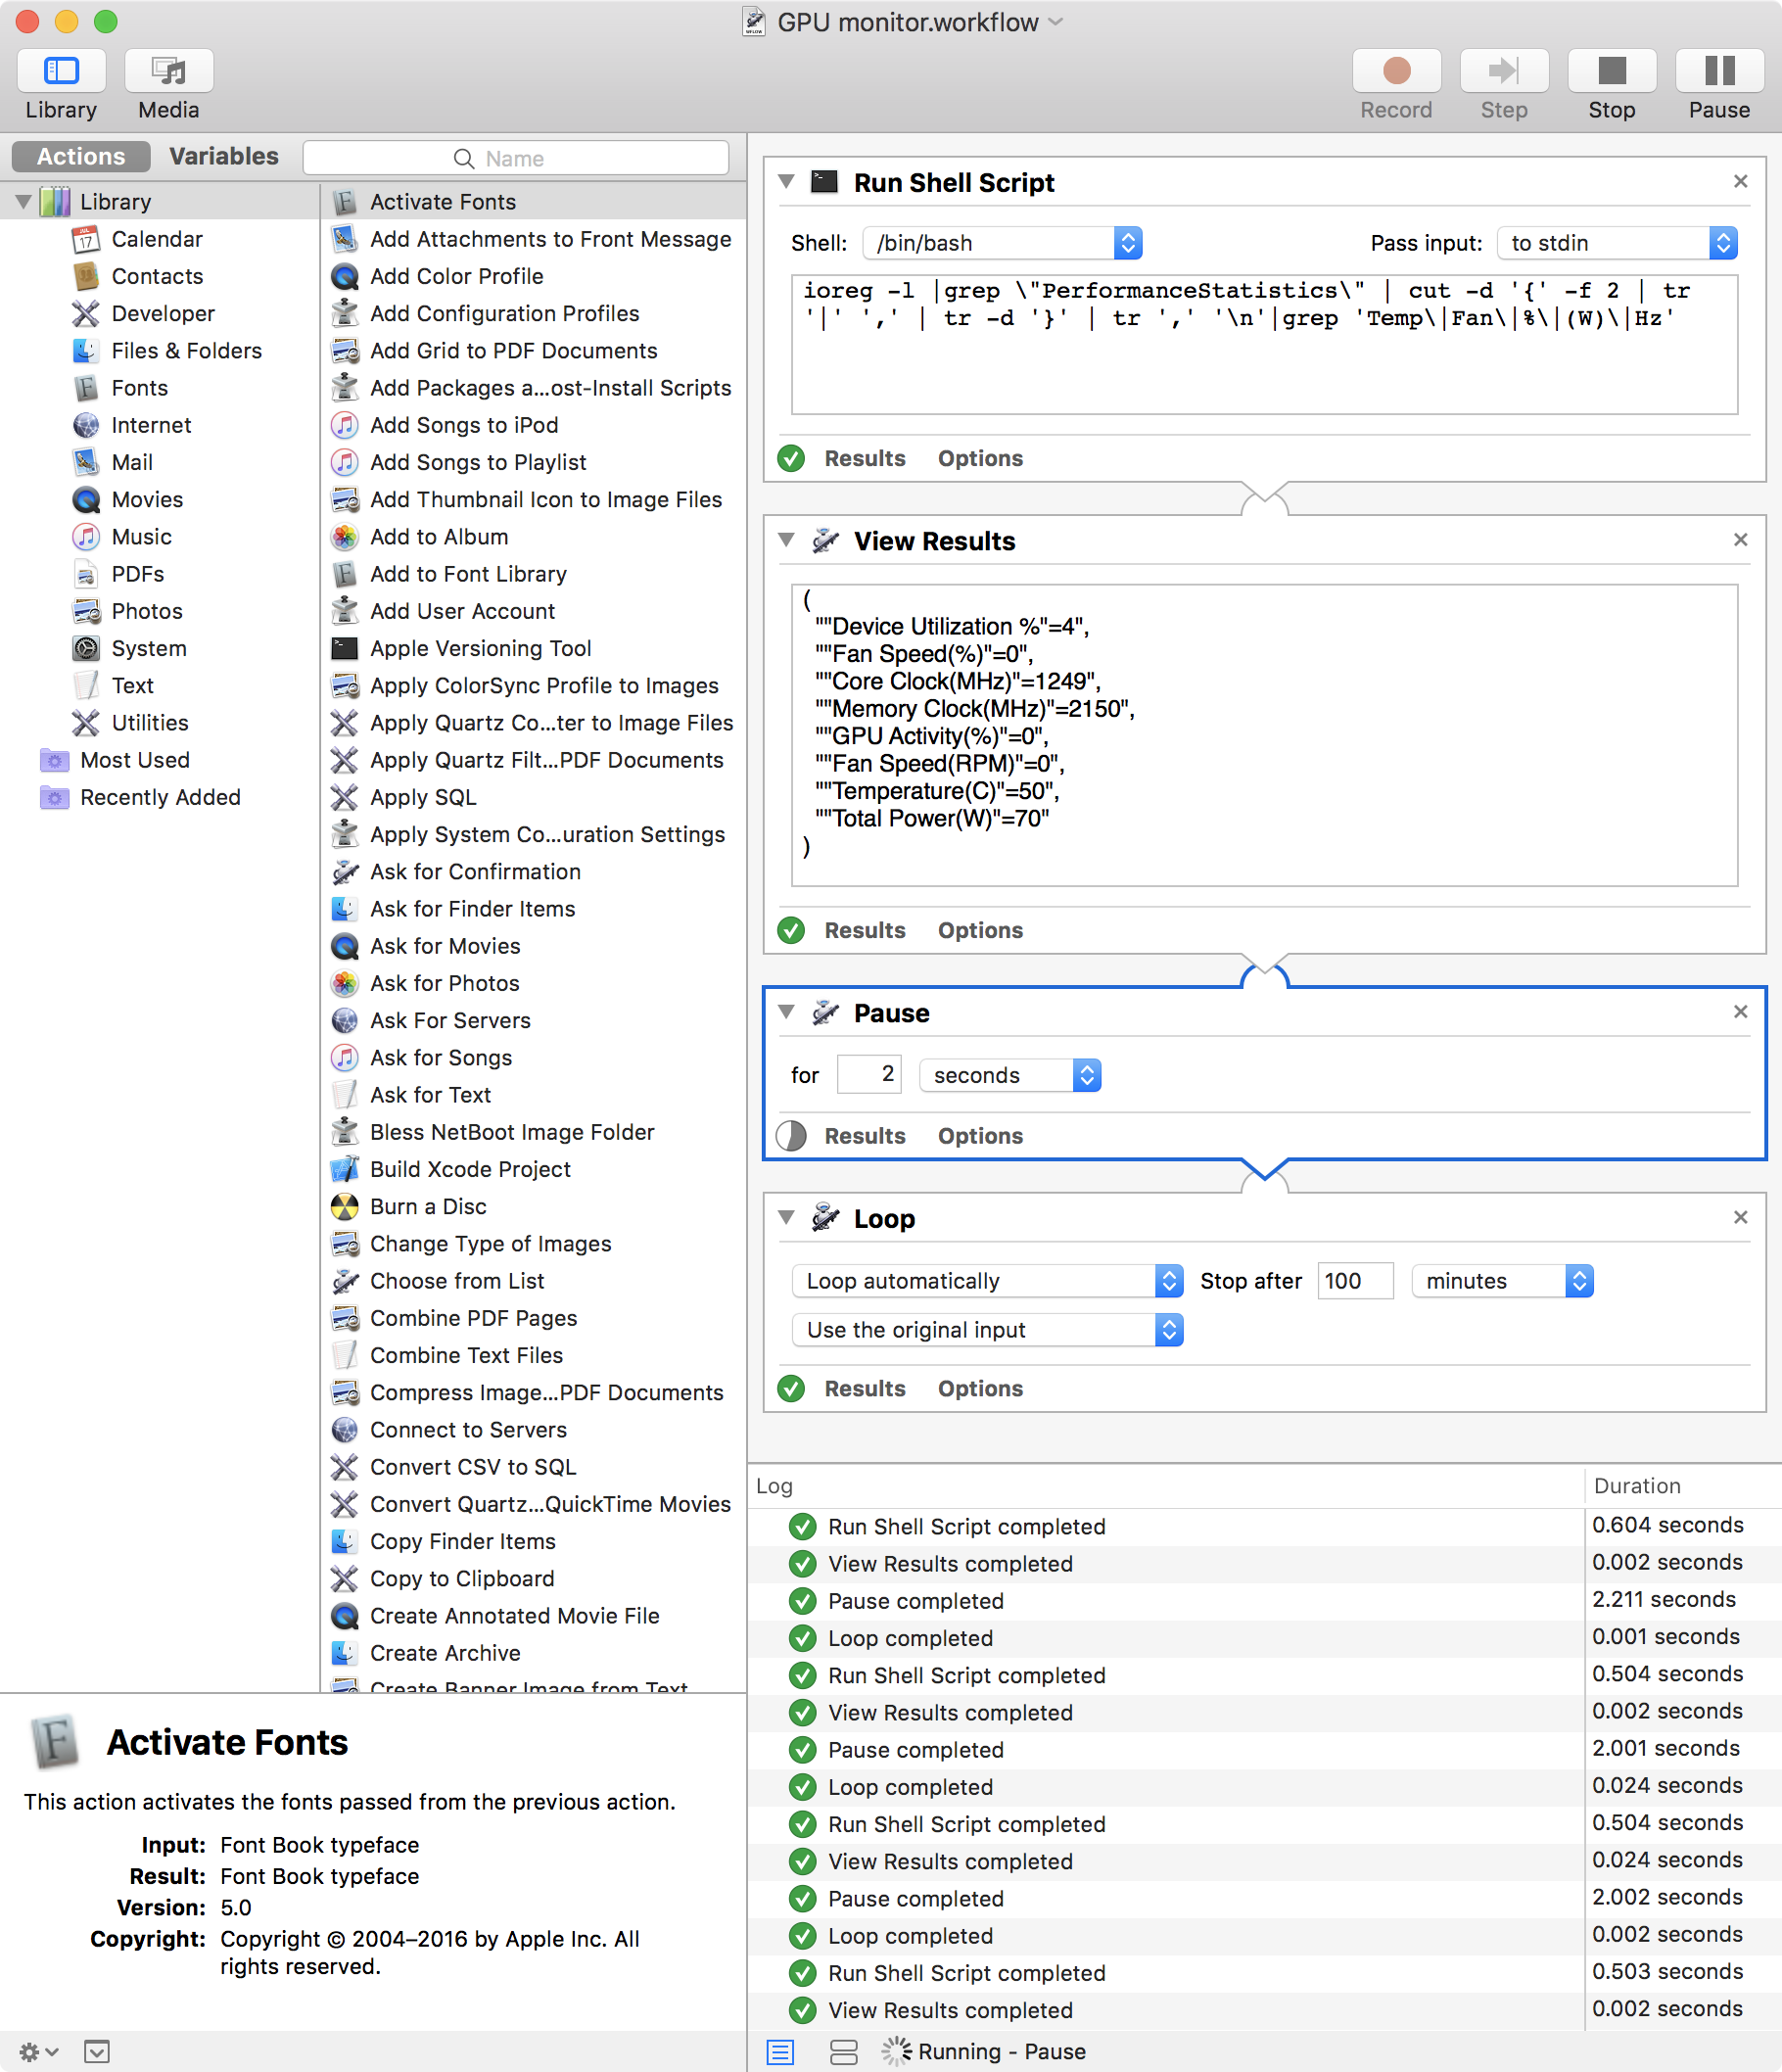1782x2072 pixels.
Task: Select Combine Text Files action
Action: click(534, 1355)
